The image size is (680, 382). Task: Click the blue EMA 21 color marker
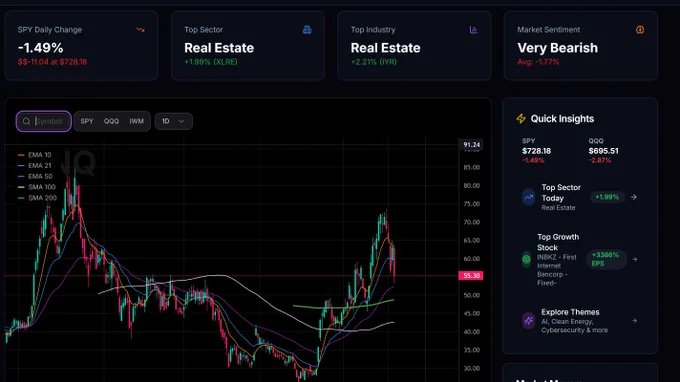[x=21, y=166]
